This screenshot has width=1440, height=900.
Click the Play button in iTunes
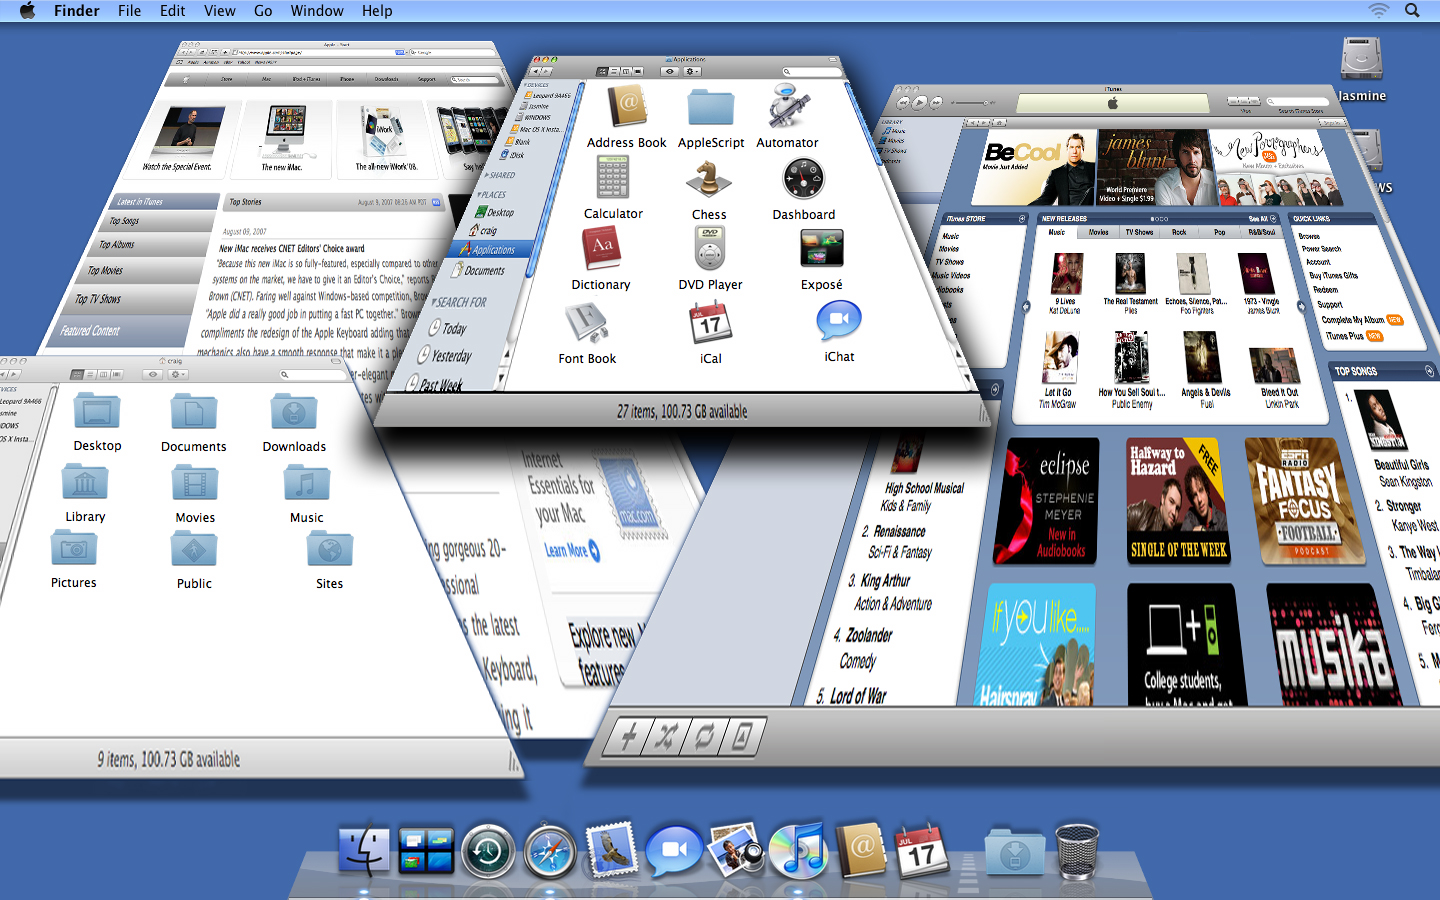[920, 102]
